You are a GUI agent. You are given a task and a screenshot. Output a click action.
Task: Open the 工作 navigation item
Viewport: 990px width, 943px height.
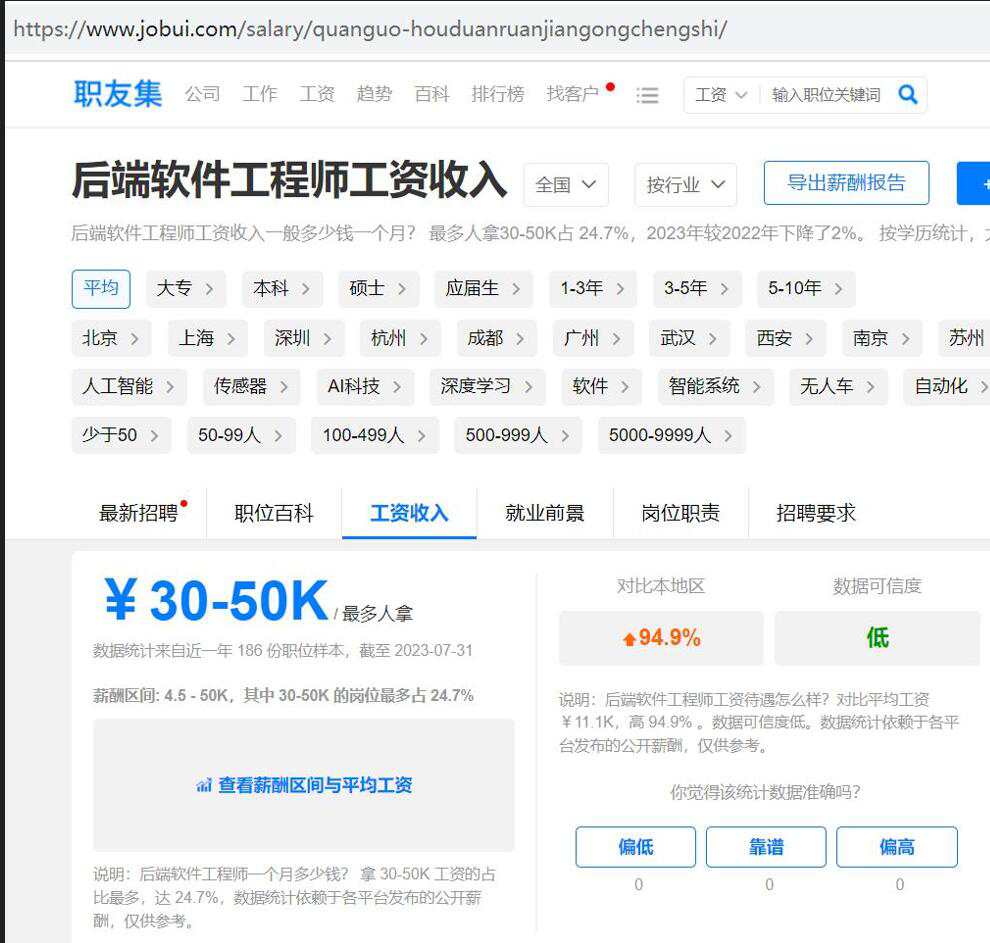coord(259,94)
